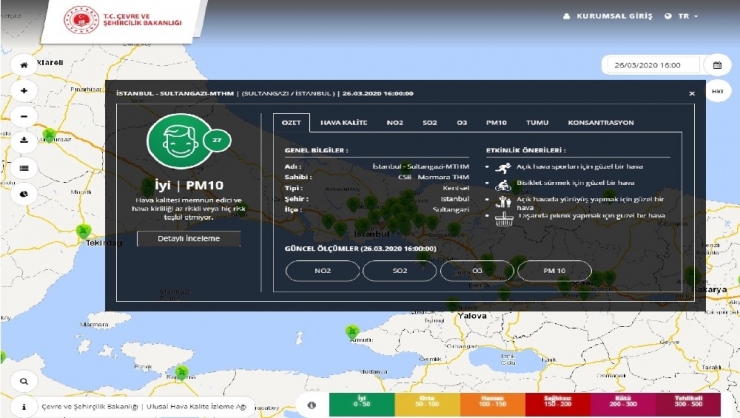Click the green İyi legend color block

click(x=361, y=405)
